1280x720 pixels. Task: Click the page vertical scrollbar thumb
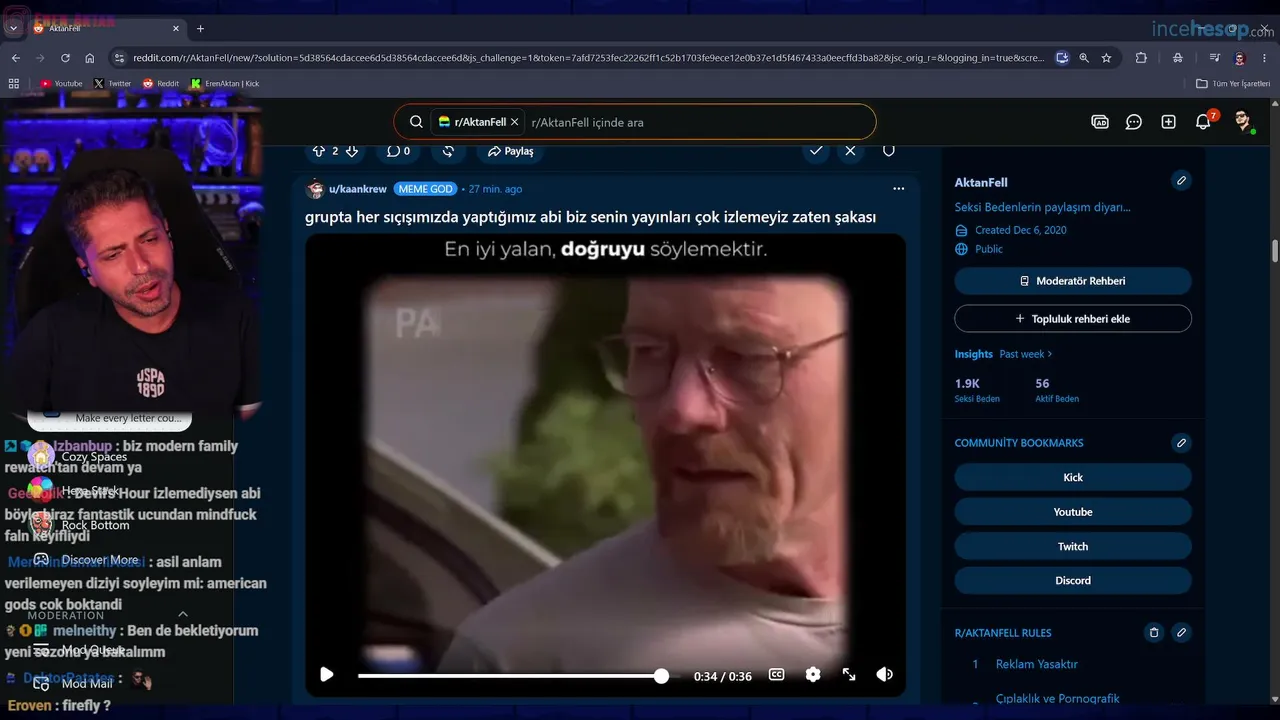click(x=1275, y=250)
